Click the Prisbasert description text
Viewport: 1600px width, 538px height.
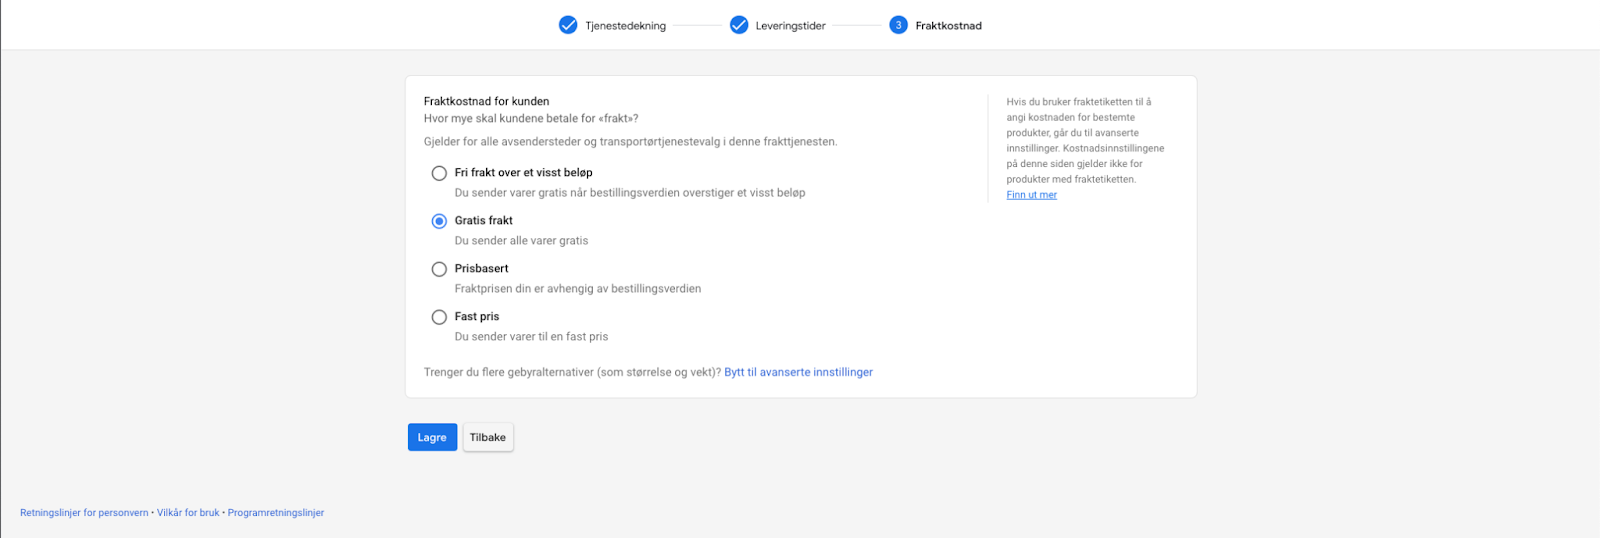578,288
